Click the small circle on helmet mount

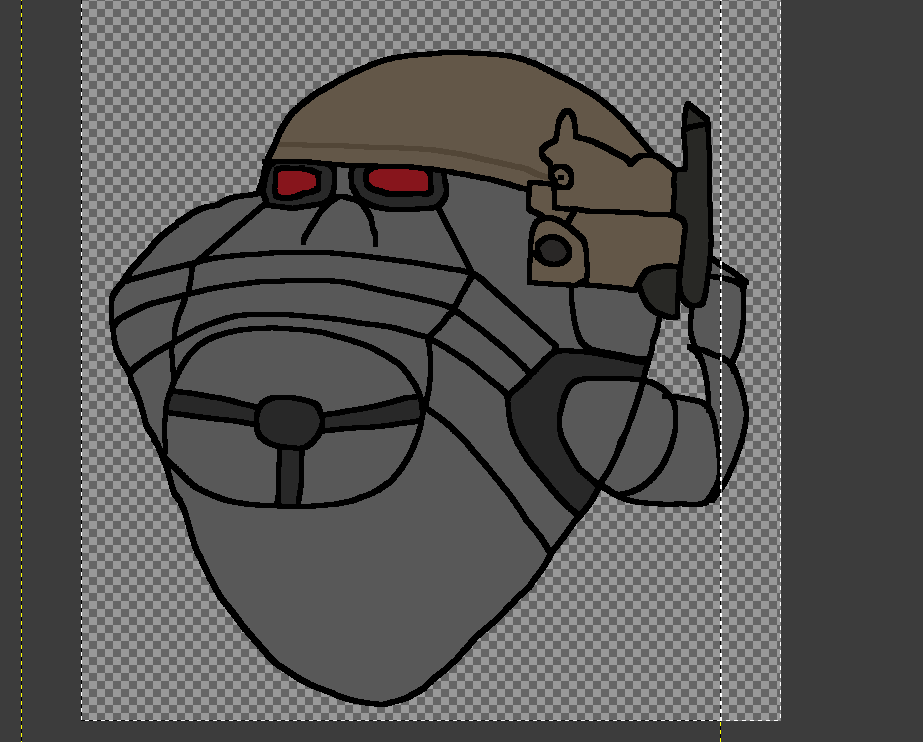click(x=561, y=177)
